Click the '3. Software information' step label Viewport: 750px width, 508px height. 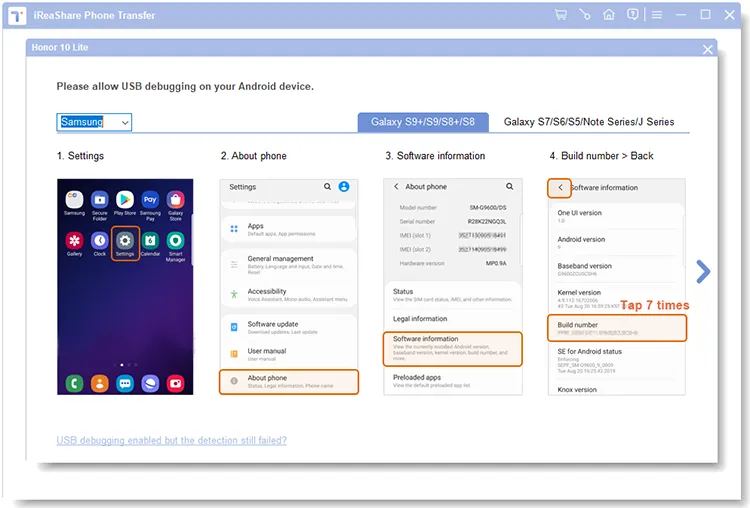point(435,156)
